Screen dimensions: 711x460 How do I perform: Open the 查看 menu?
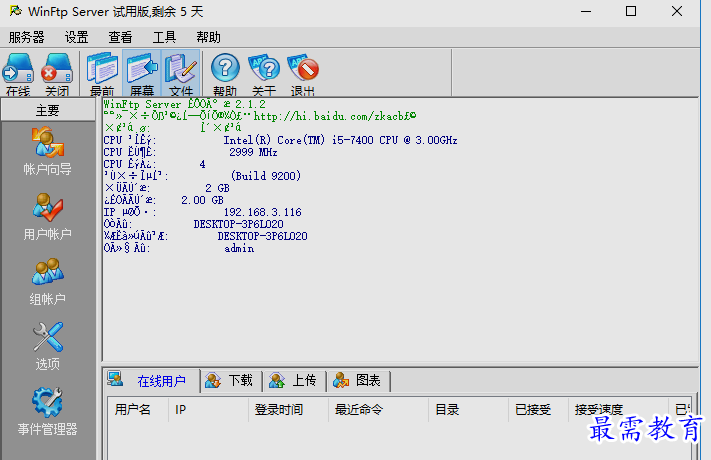point(120,37)
